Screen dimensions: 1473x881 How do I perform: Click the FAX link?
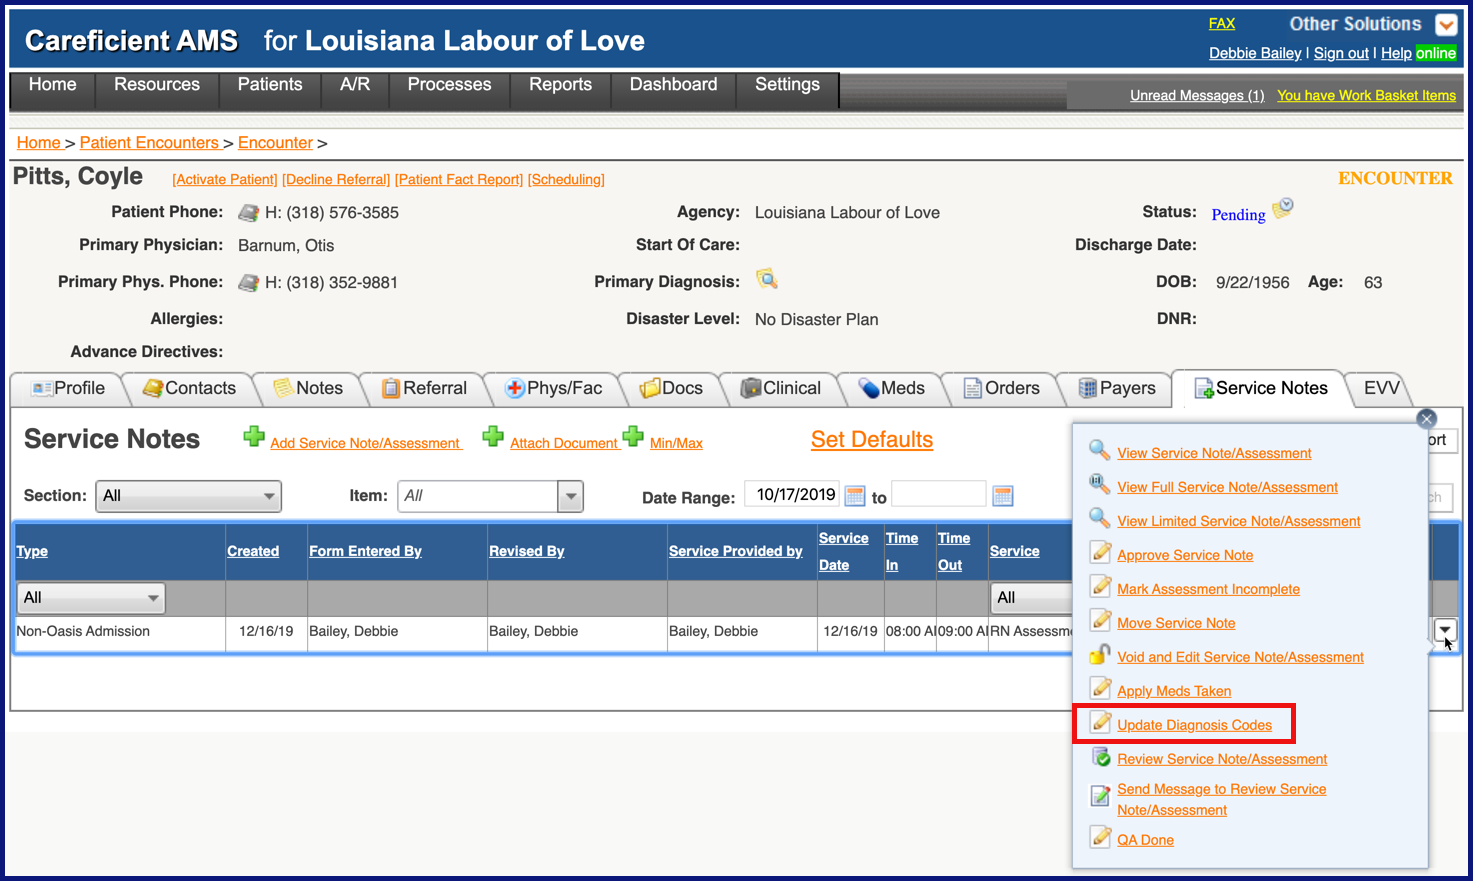tap(1222, 24)
